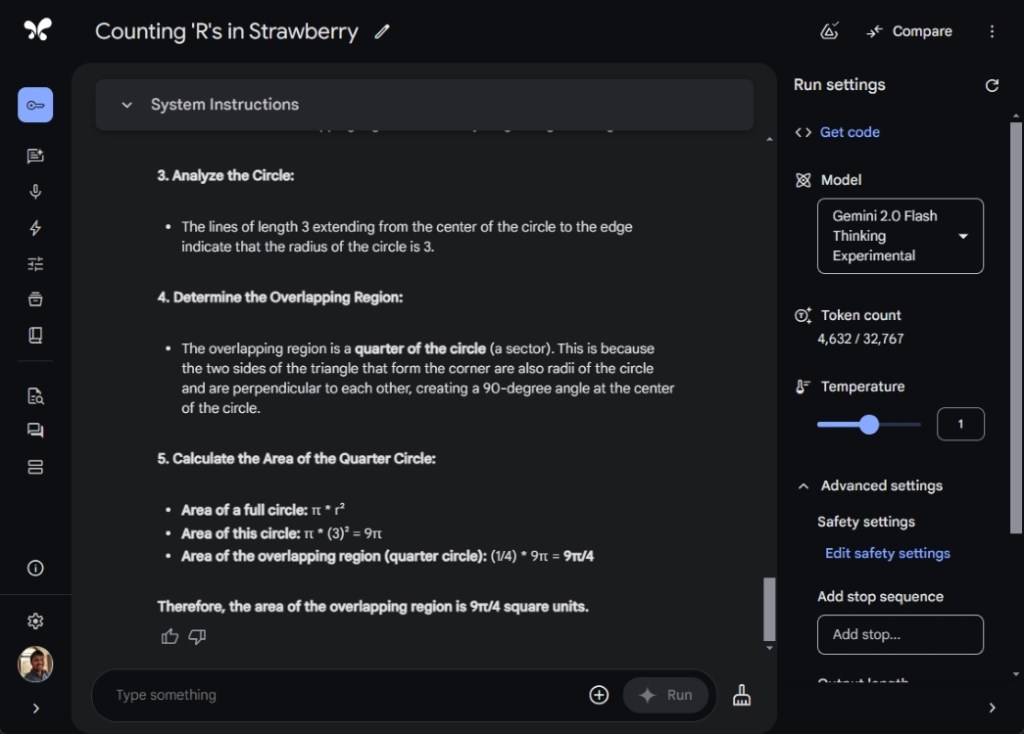Viewport: 1024px width, 734px height.
Task: Adjust the Temperature slider
Action: tap(869, 424)
